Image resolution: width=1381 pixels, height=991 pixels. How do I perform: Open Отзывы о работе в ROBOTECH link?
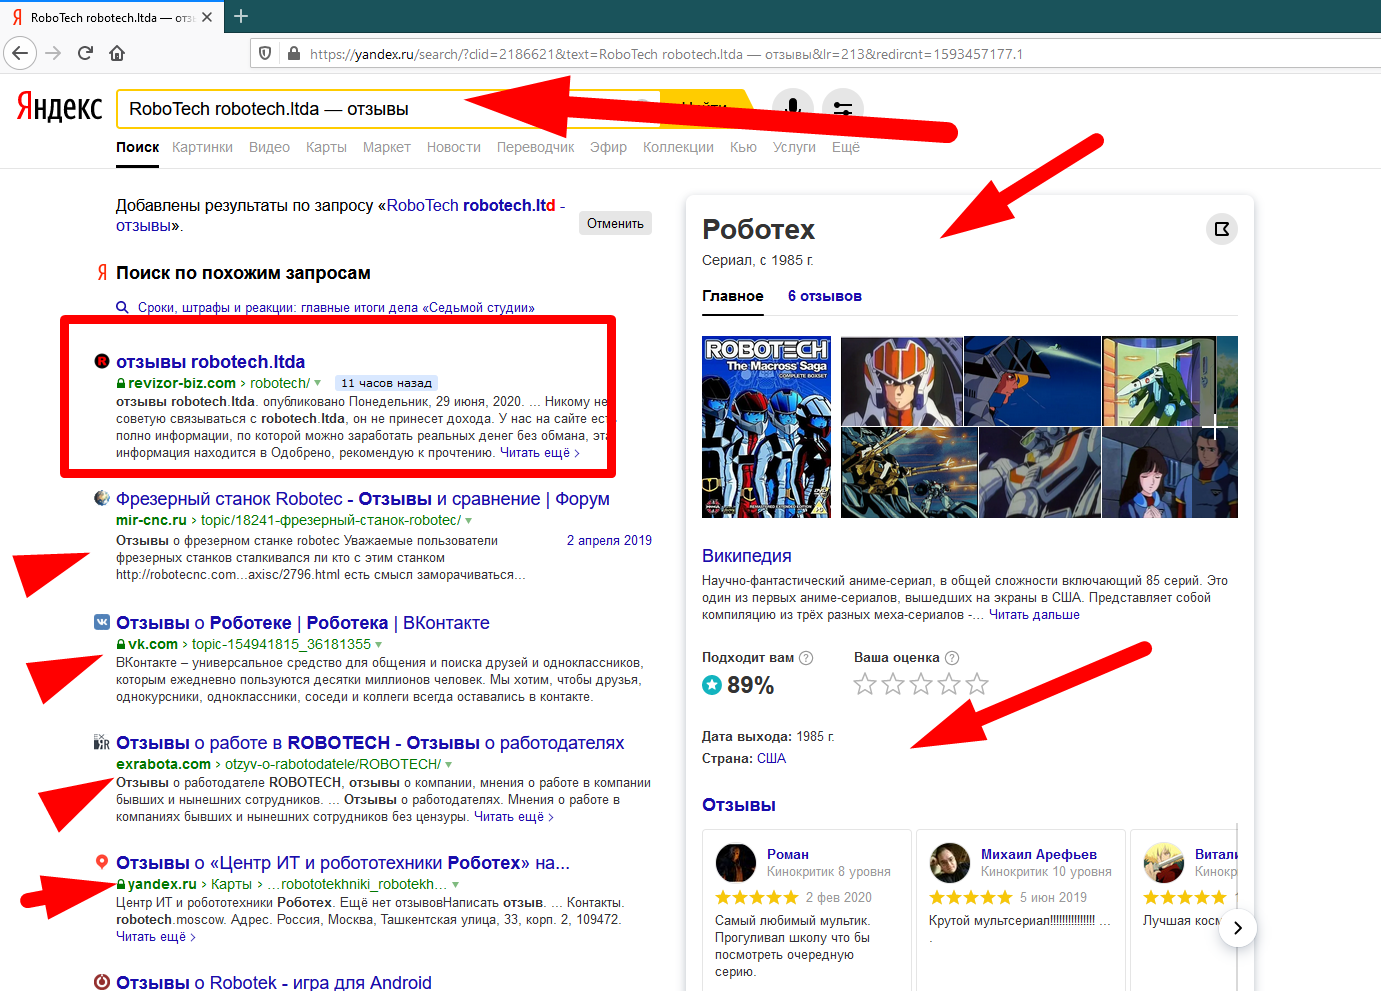pyautogui.click(x=370, y=743)
